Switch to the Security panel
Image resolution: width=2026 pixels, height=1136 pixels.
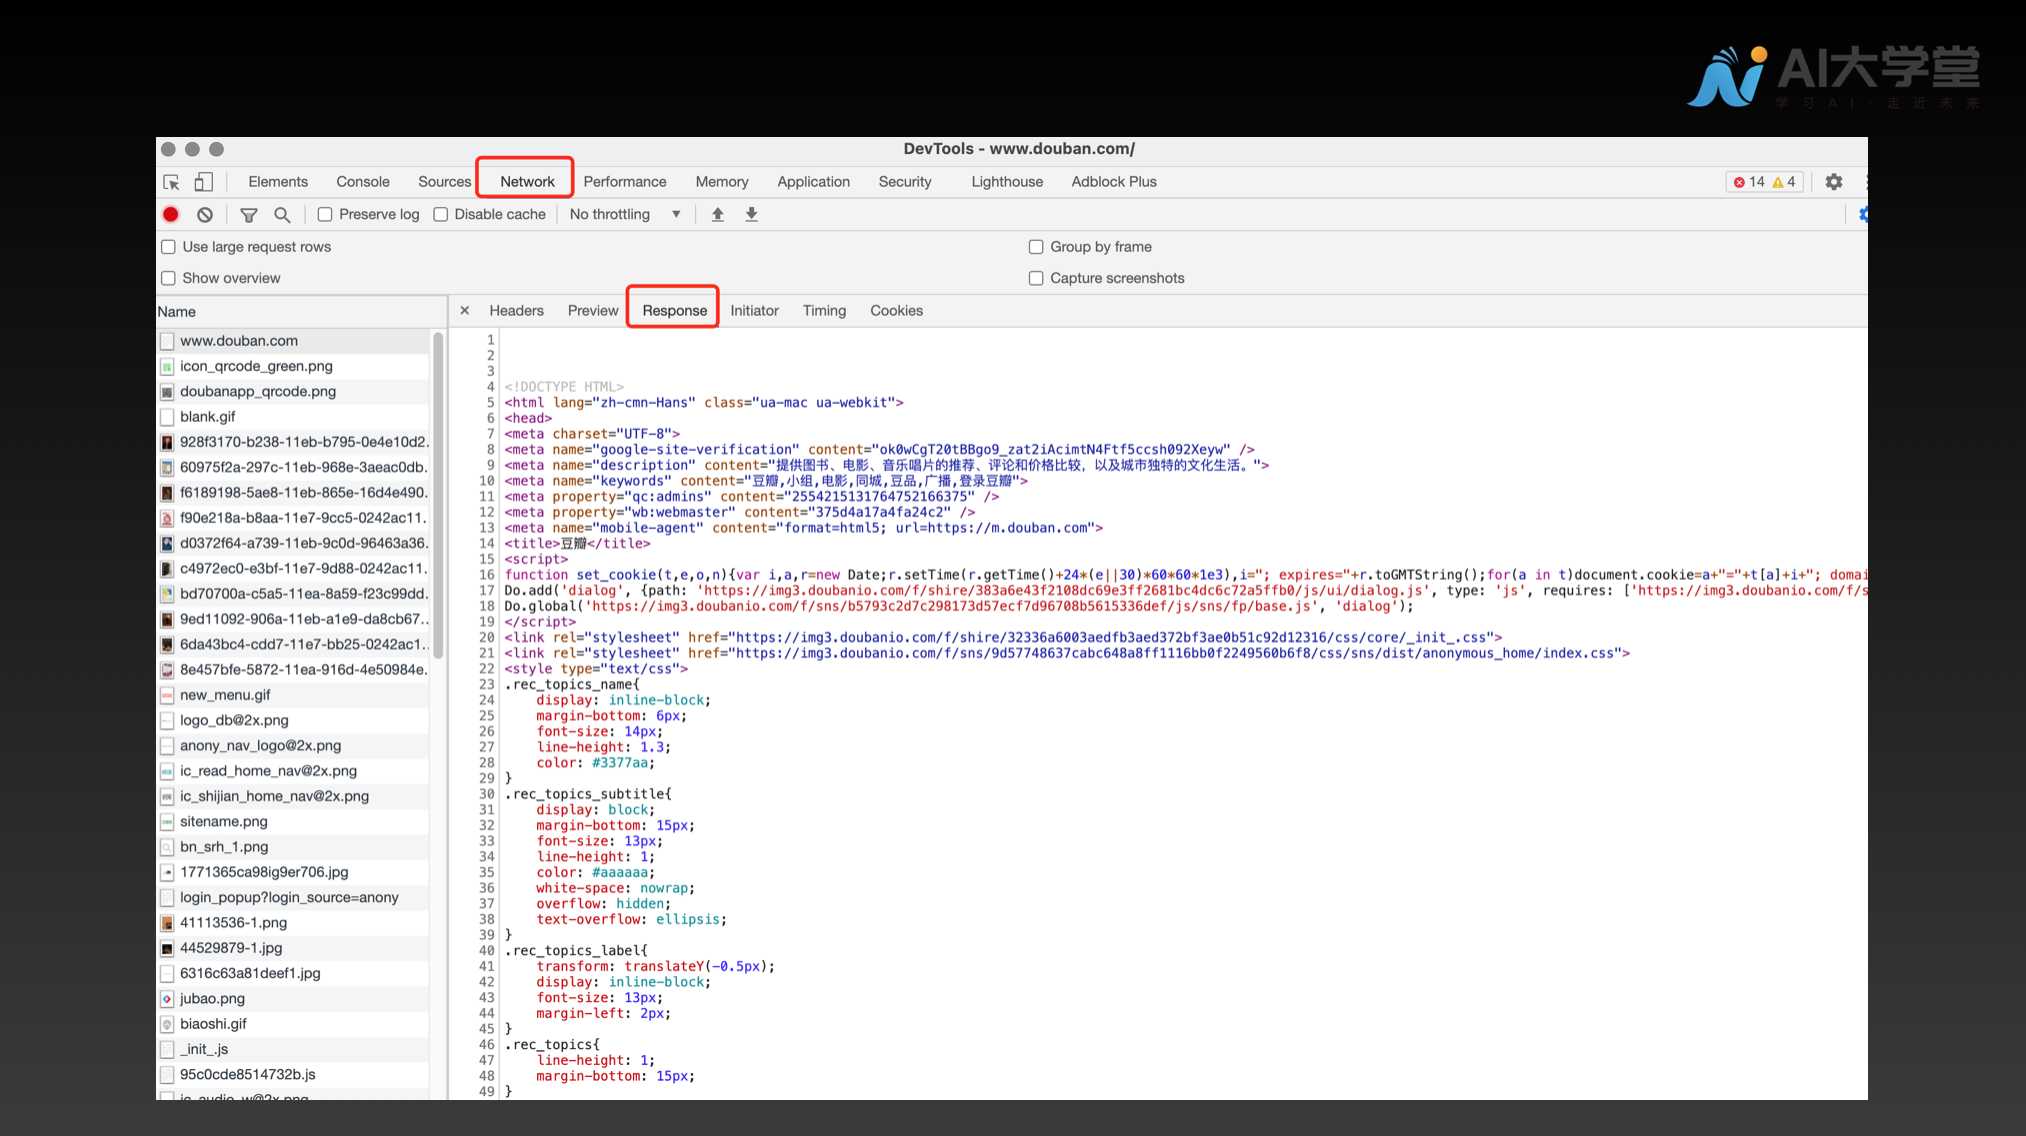(905, 182)
